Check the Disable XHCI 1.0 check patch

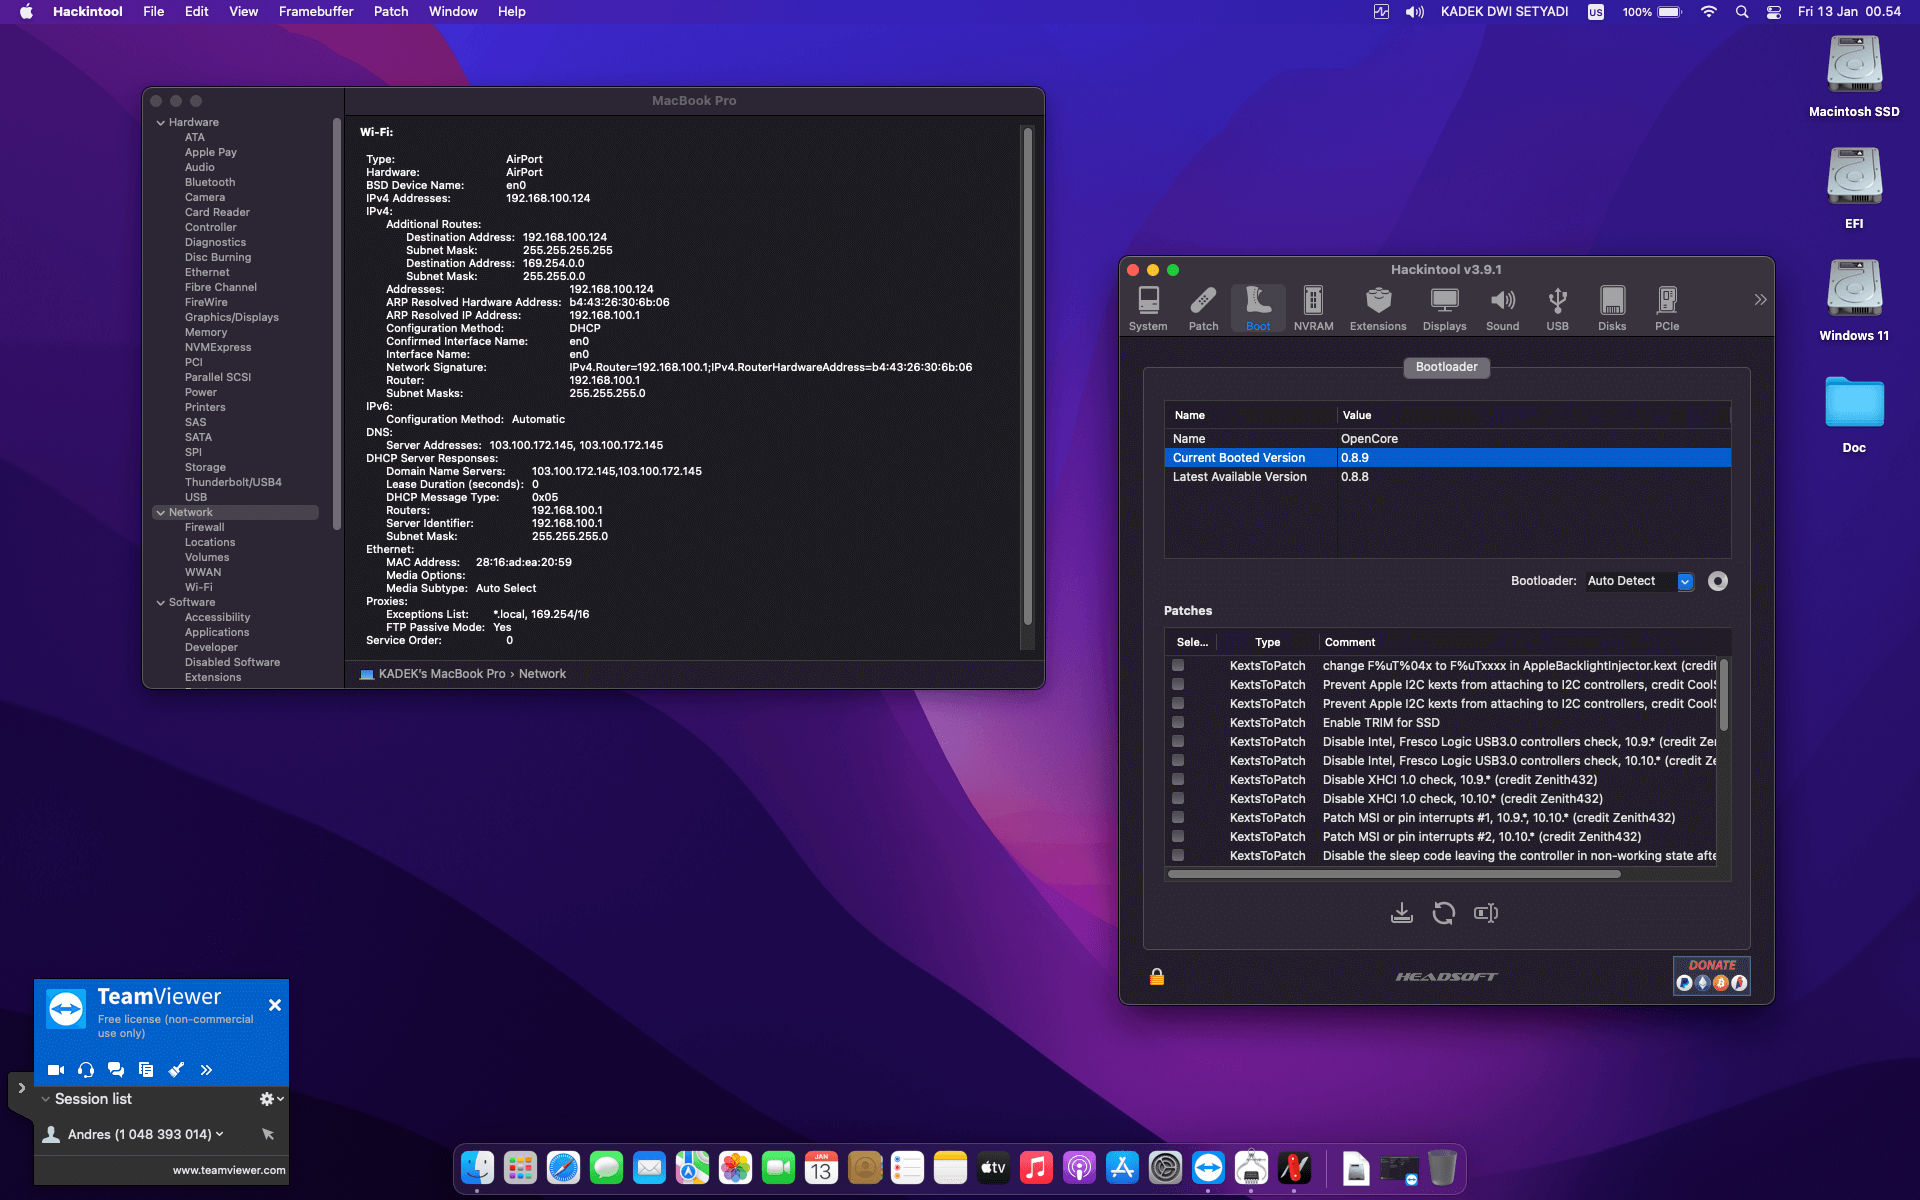pos(1176,778)
